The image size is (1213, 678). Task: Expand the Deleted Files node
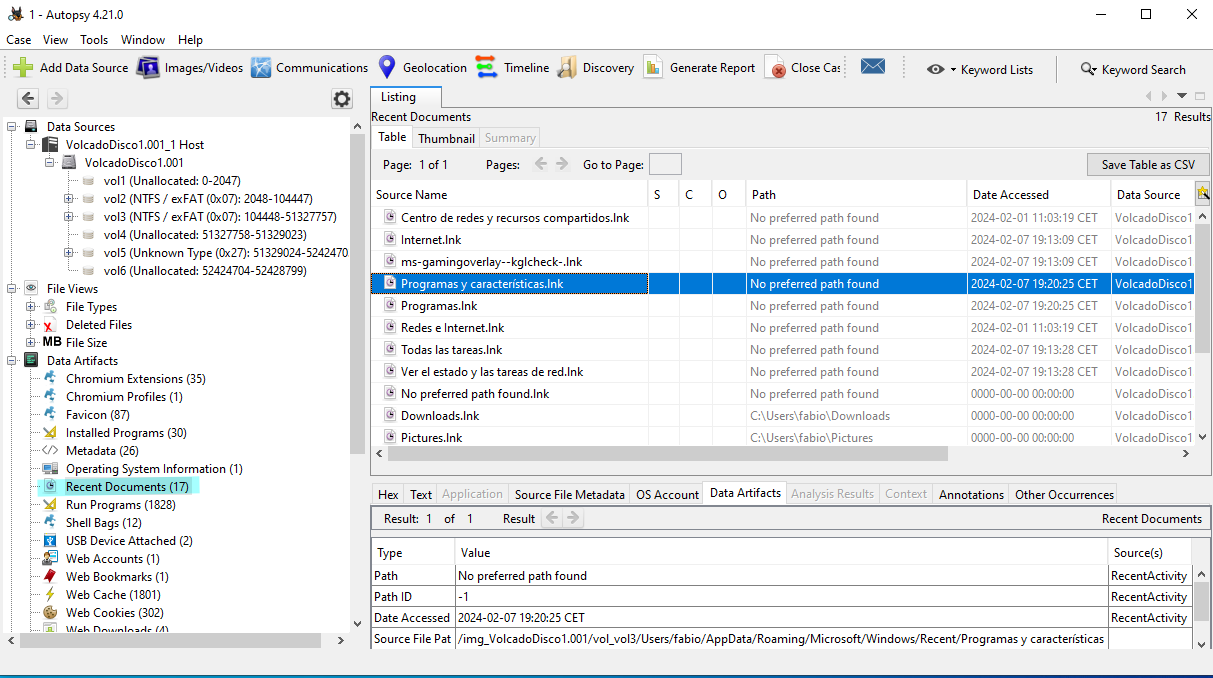[x=31, y=325]
